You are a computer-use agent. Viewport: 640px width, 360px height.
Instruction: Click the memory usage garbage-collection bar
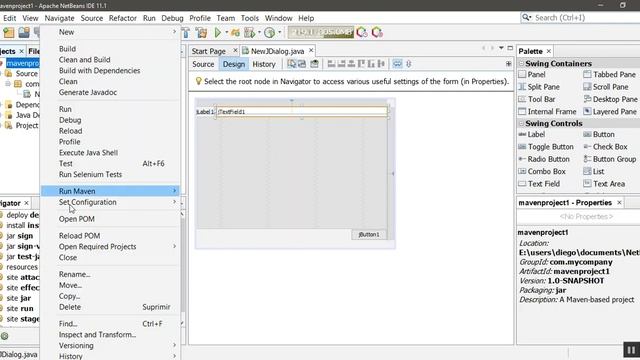(321, 32)
